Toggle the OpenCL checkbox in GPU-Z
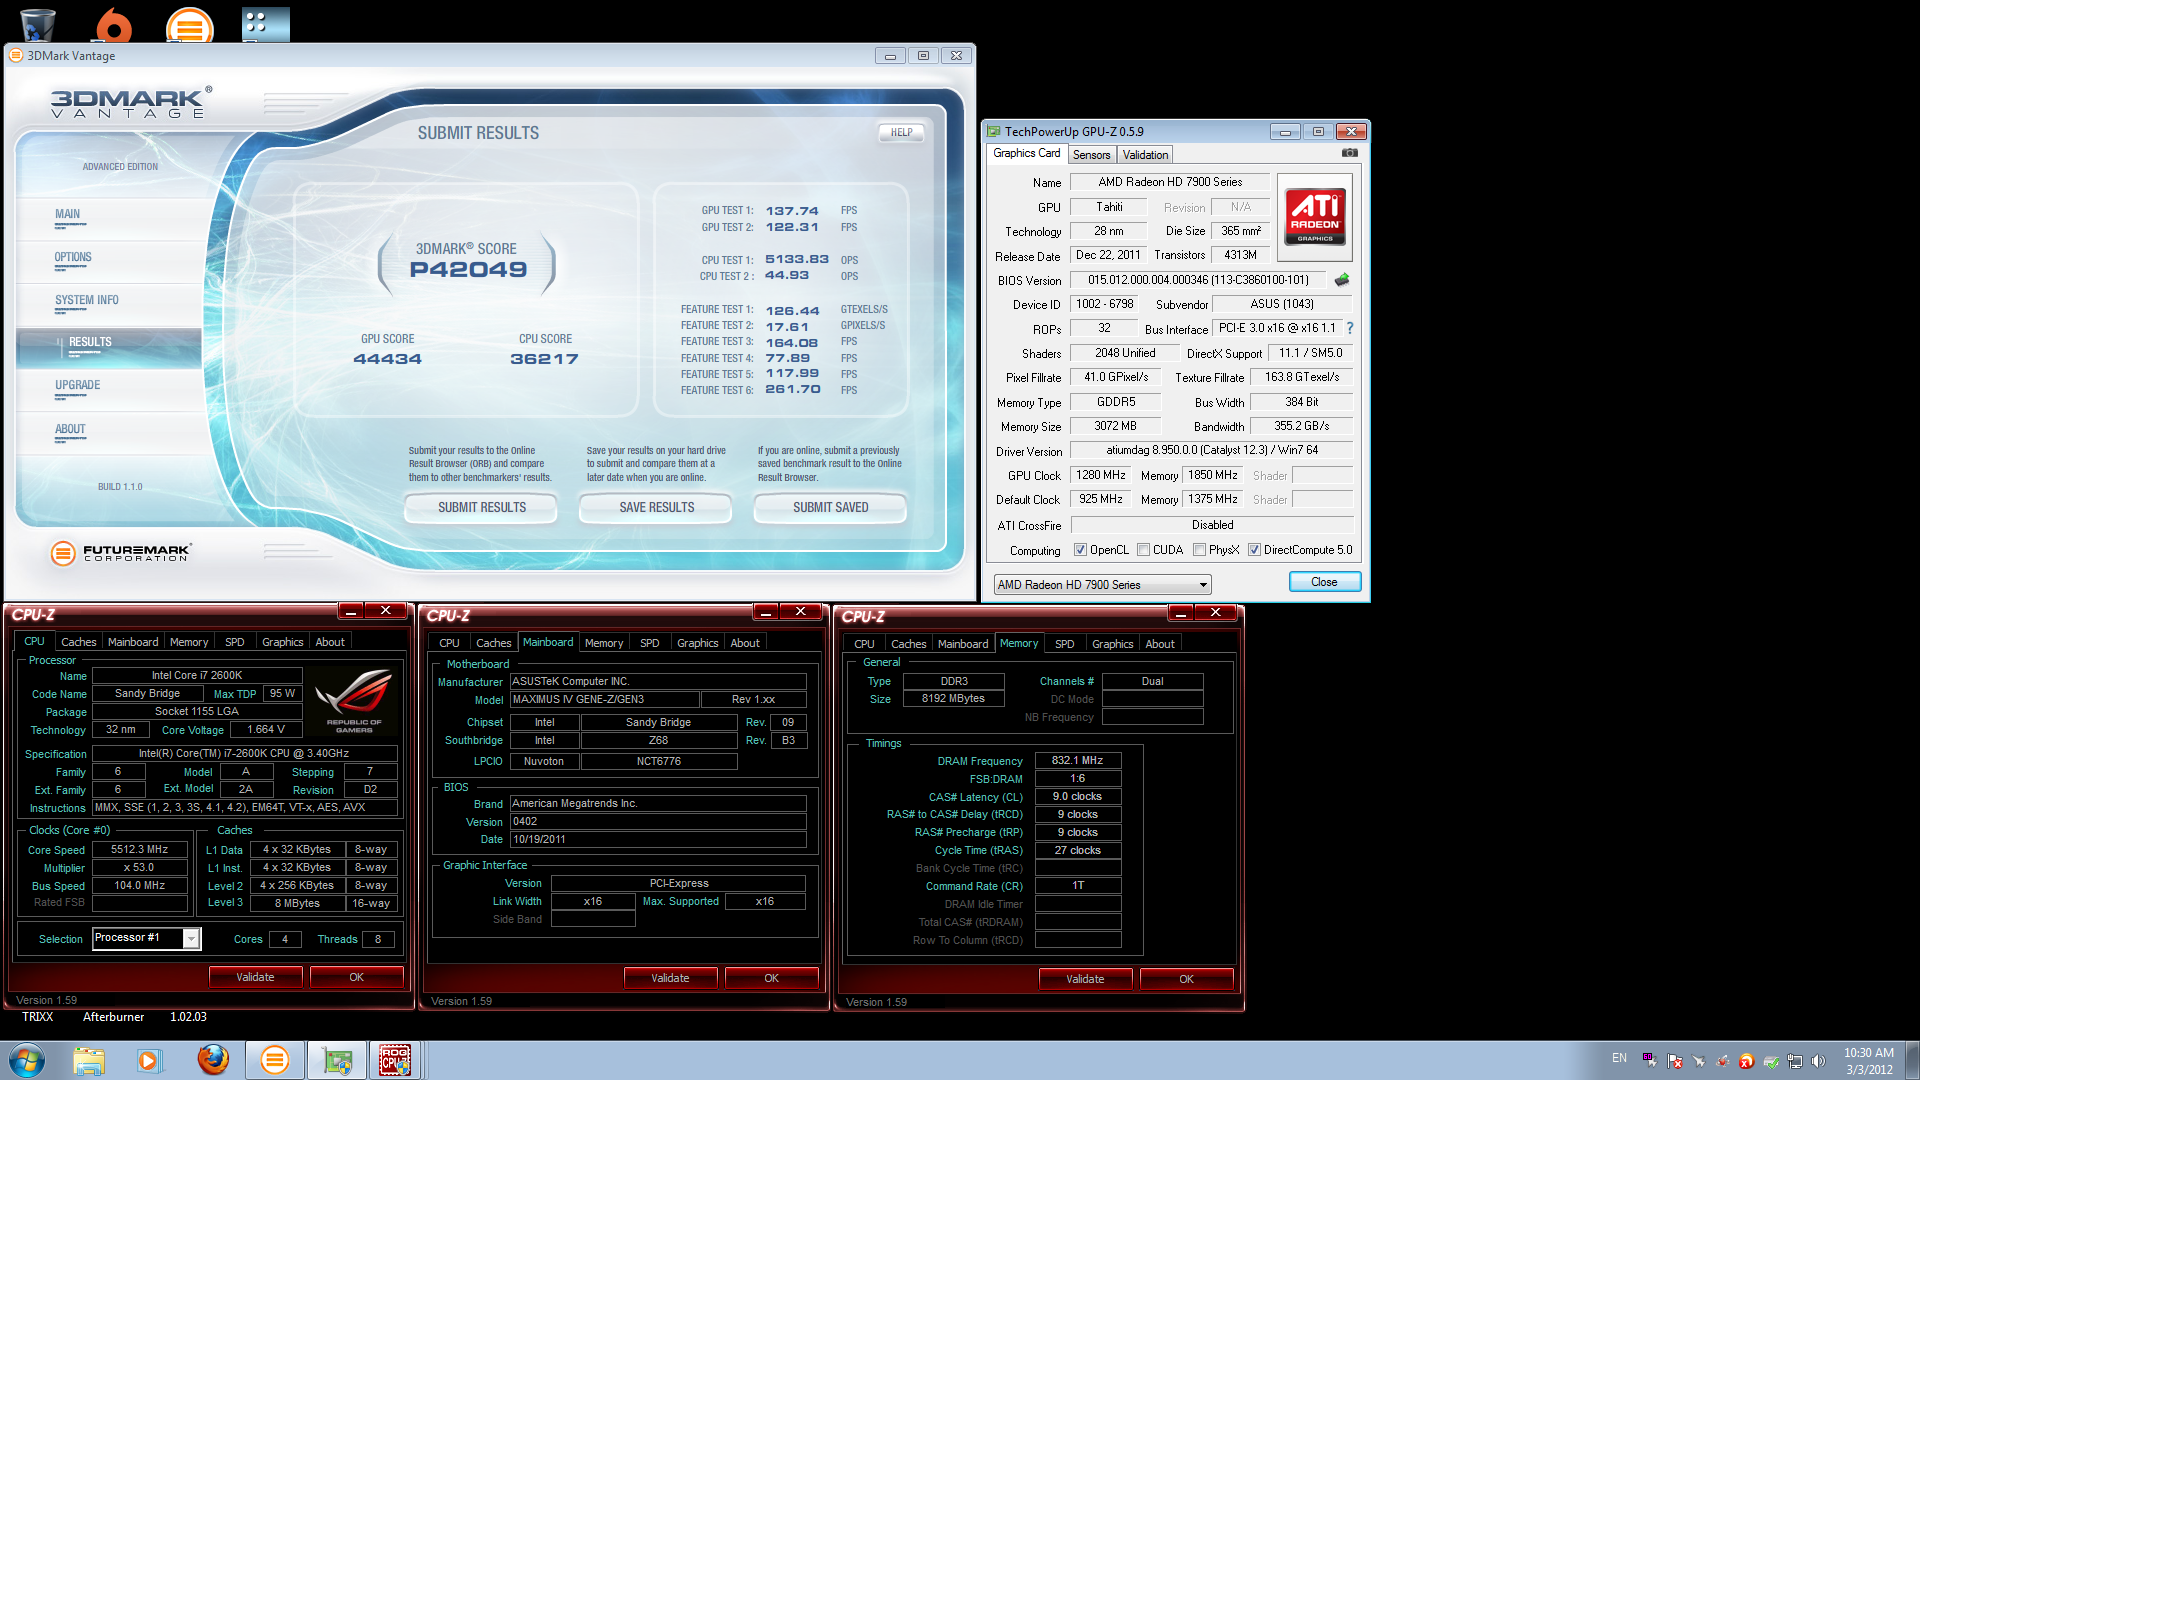 point(1080,550)
